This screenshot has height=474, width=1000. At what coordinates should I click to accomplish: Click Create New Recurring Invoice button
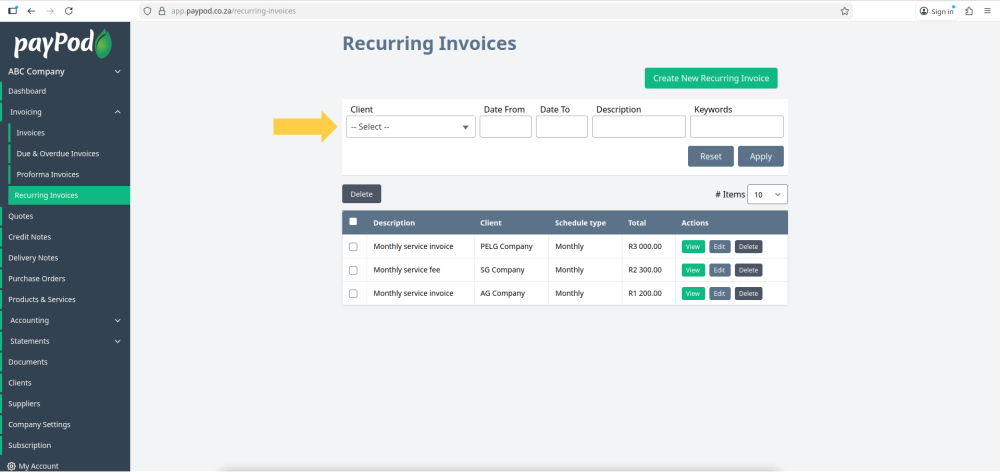711,78
